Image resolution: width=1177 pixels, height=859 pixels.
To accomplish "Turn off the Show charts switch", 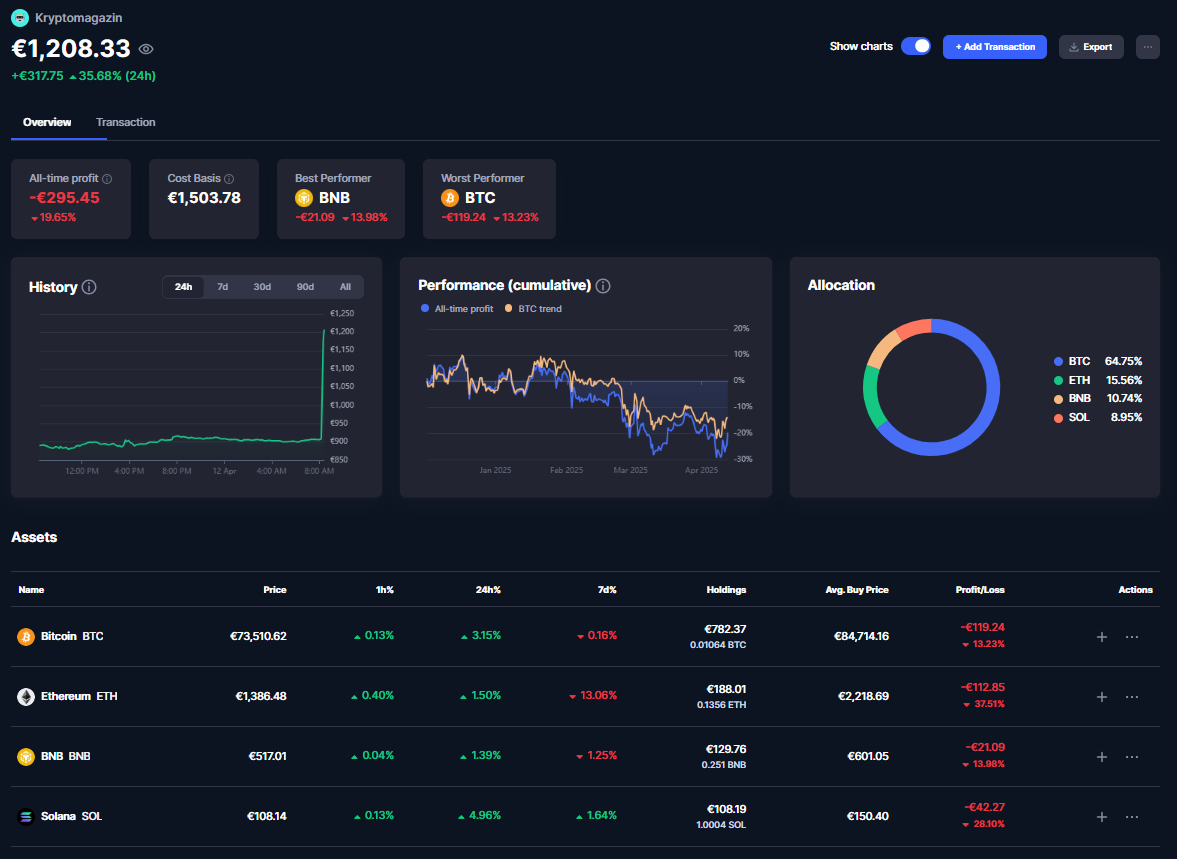I will click(x=916, y=46).
